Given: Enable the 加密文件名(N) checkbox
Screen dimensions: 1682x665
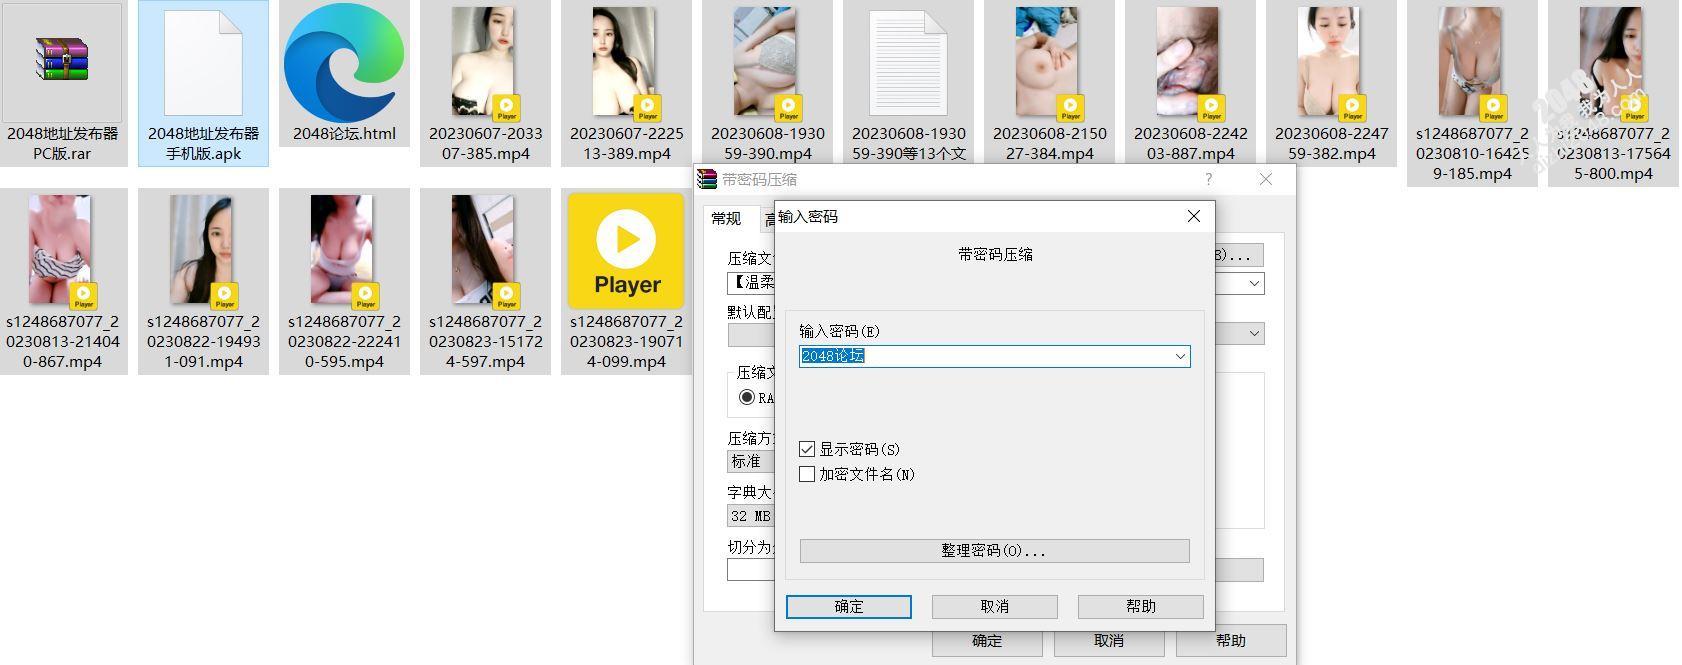Looking at the screenshot, I should point(807,475).
